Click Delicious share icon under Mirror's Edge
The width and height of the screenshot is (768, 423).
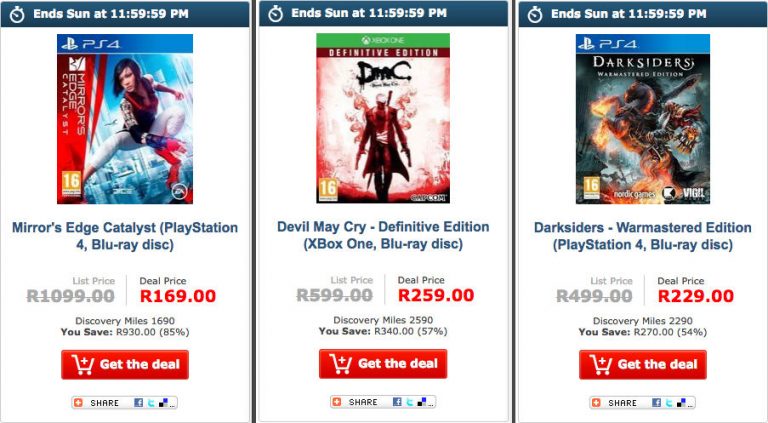point(163,402)
